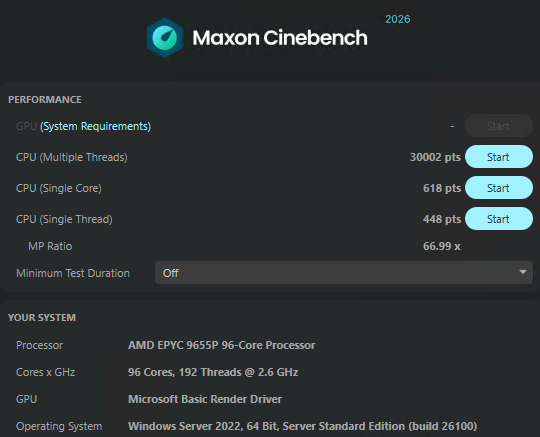
Task: Click the YOUR SYSTEM section heading
Action: [x=42, y=318]
